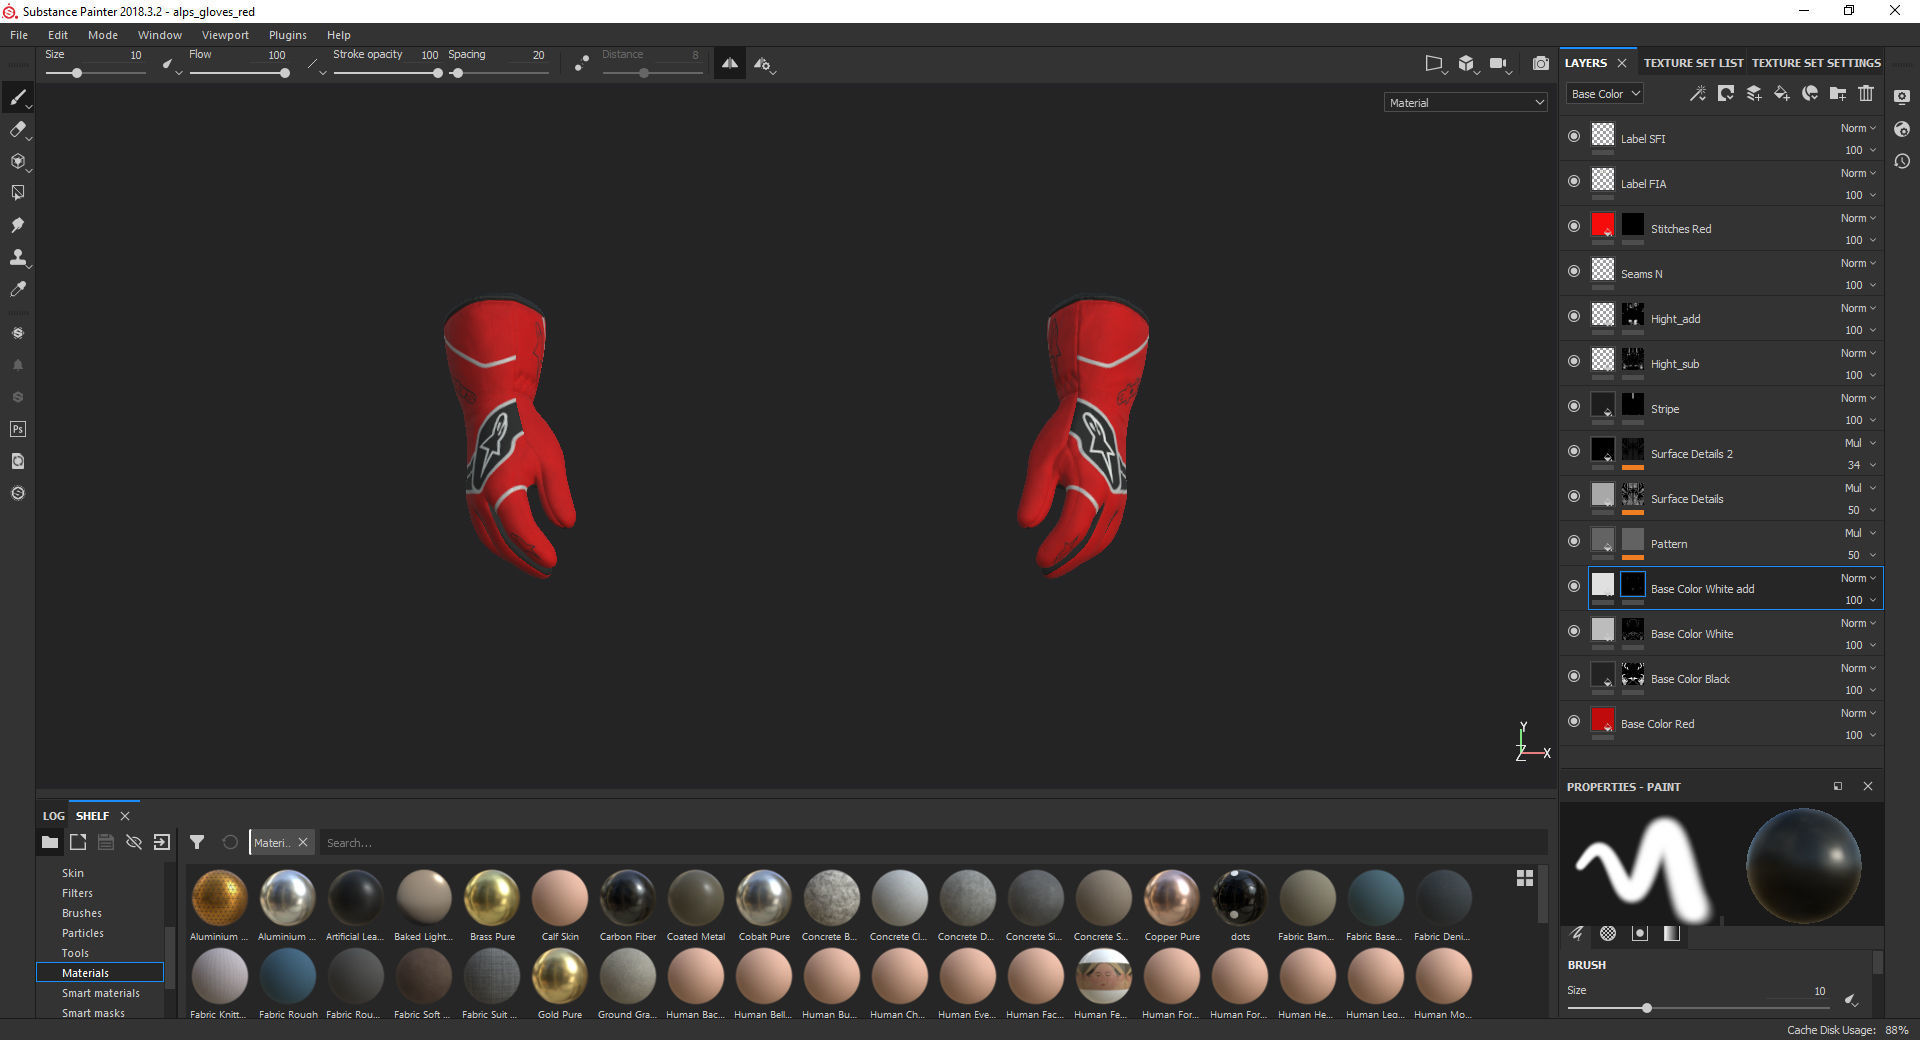Select the Material picker eyedropper
1920x1040 pixels.
click(17, 289)
